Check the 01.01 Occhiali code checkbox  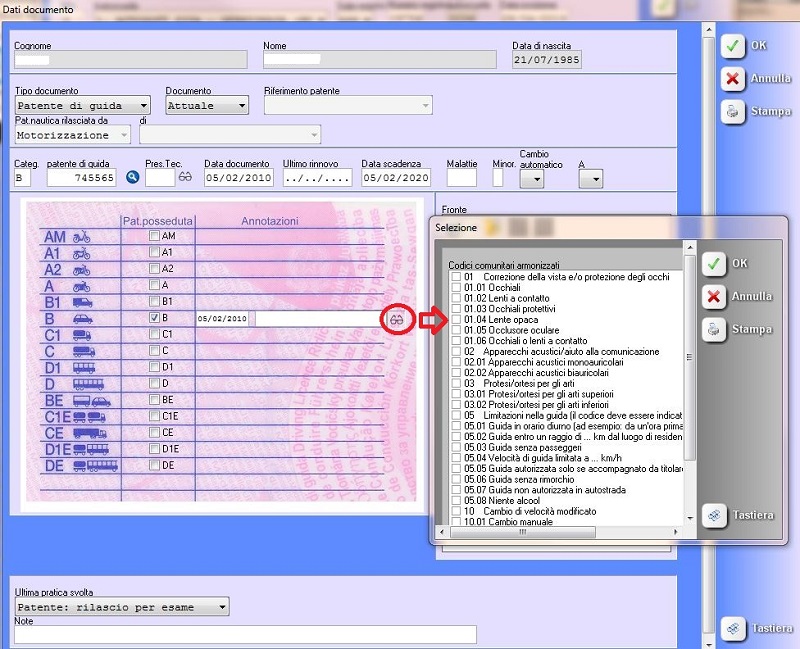[x=456, y=287]
